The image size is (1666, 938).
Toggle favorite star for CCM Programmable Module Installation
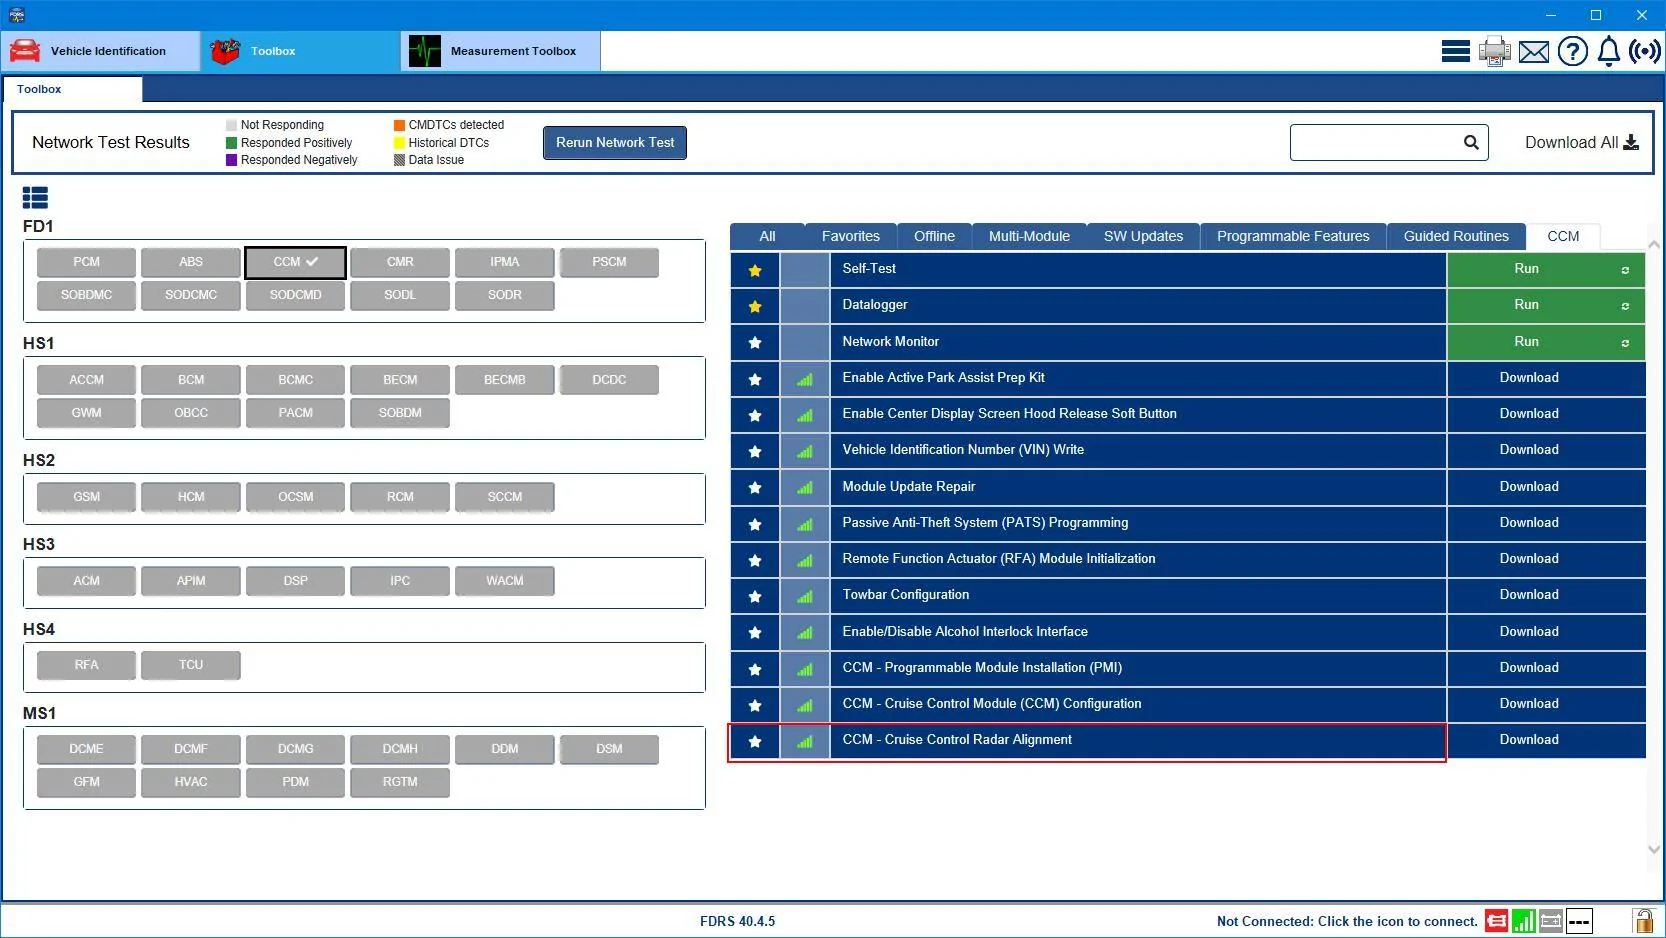click(x=755, y=669)
